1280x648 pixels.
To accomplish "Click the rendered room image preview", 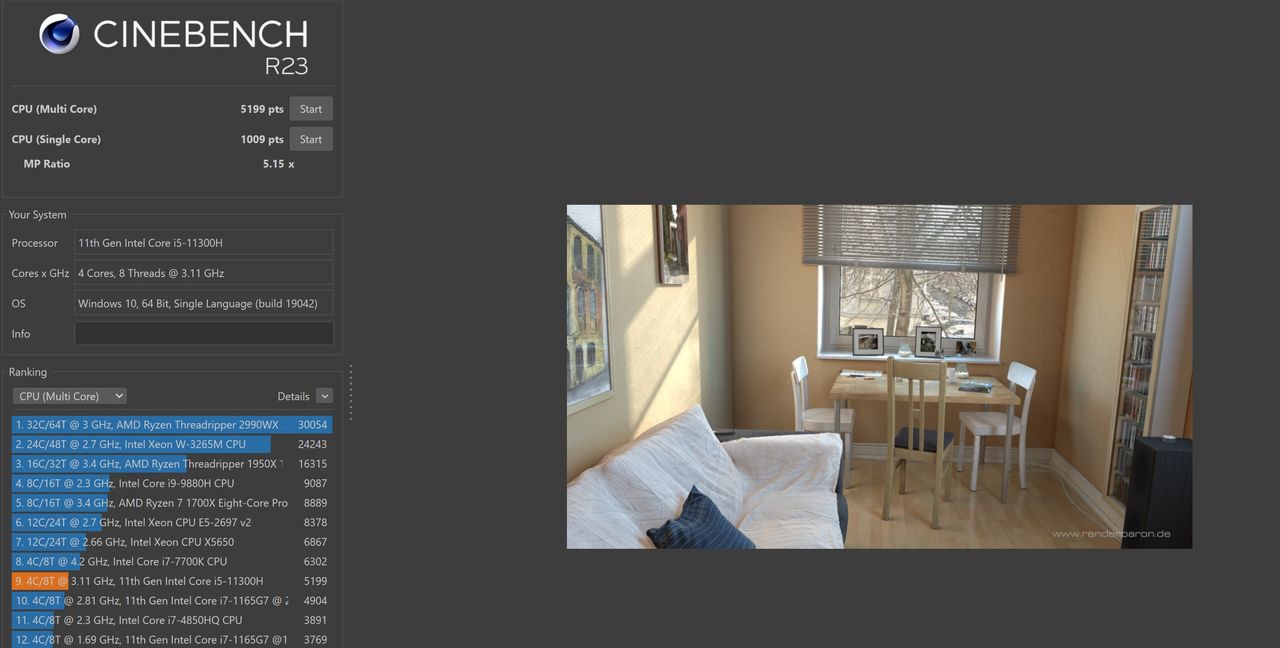I will (x=879, y=377).
